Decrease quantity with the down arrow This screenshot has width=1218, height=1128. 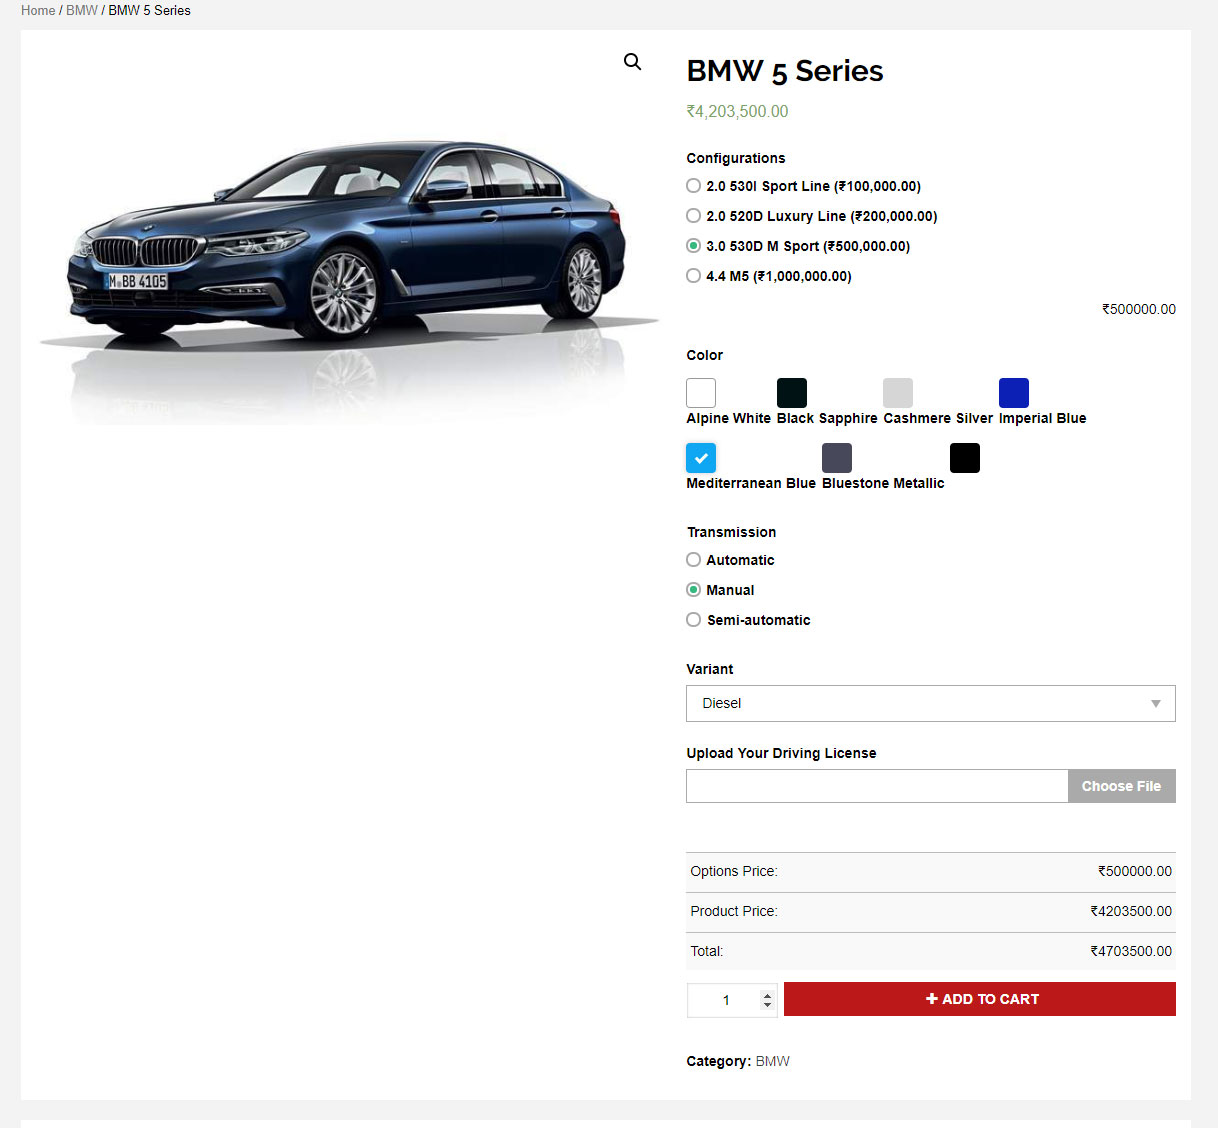click(767, 1005)
